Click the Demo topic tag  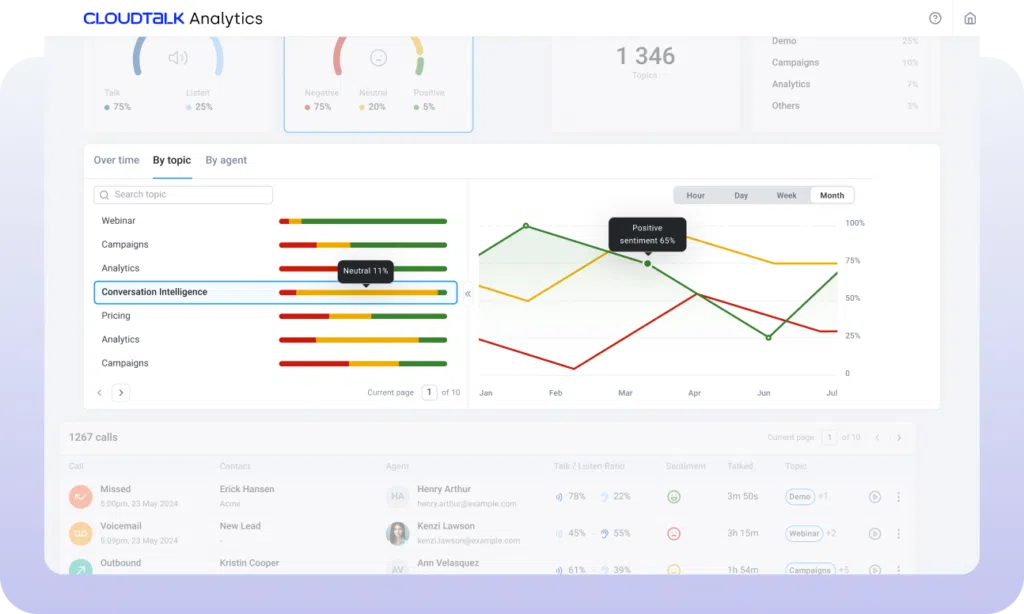(799, 496)
